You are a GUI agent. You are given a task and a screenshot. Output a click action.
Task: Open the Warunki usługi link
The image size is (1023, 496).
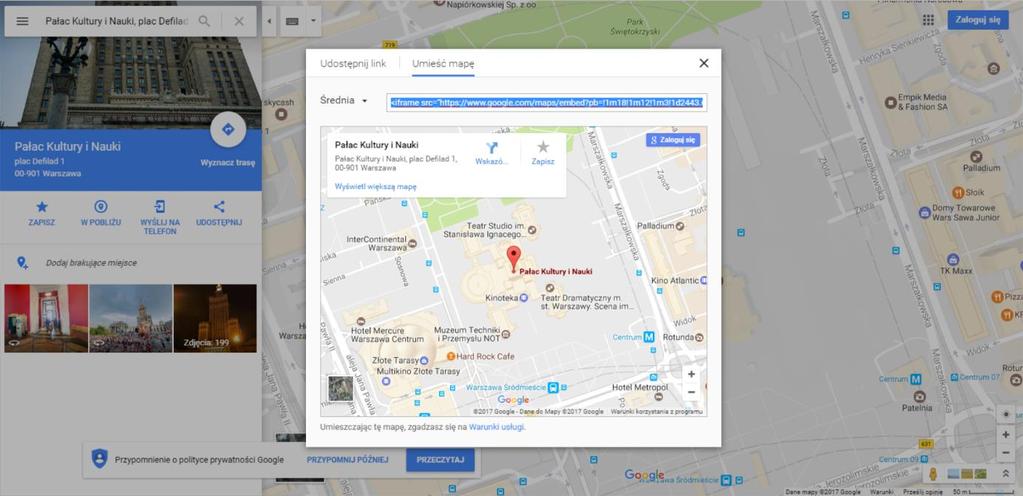coord(496,427)
